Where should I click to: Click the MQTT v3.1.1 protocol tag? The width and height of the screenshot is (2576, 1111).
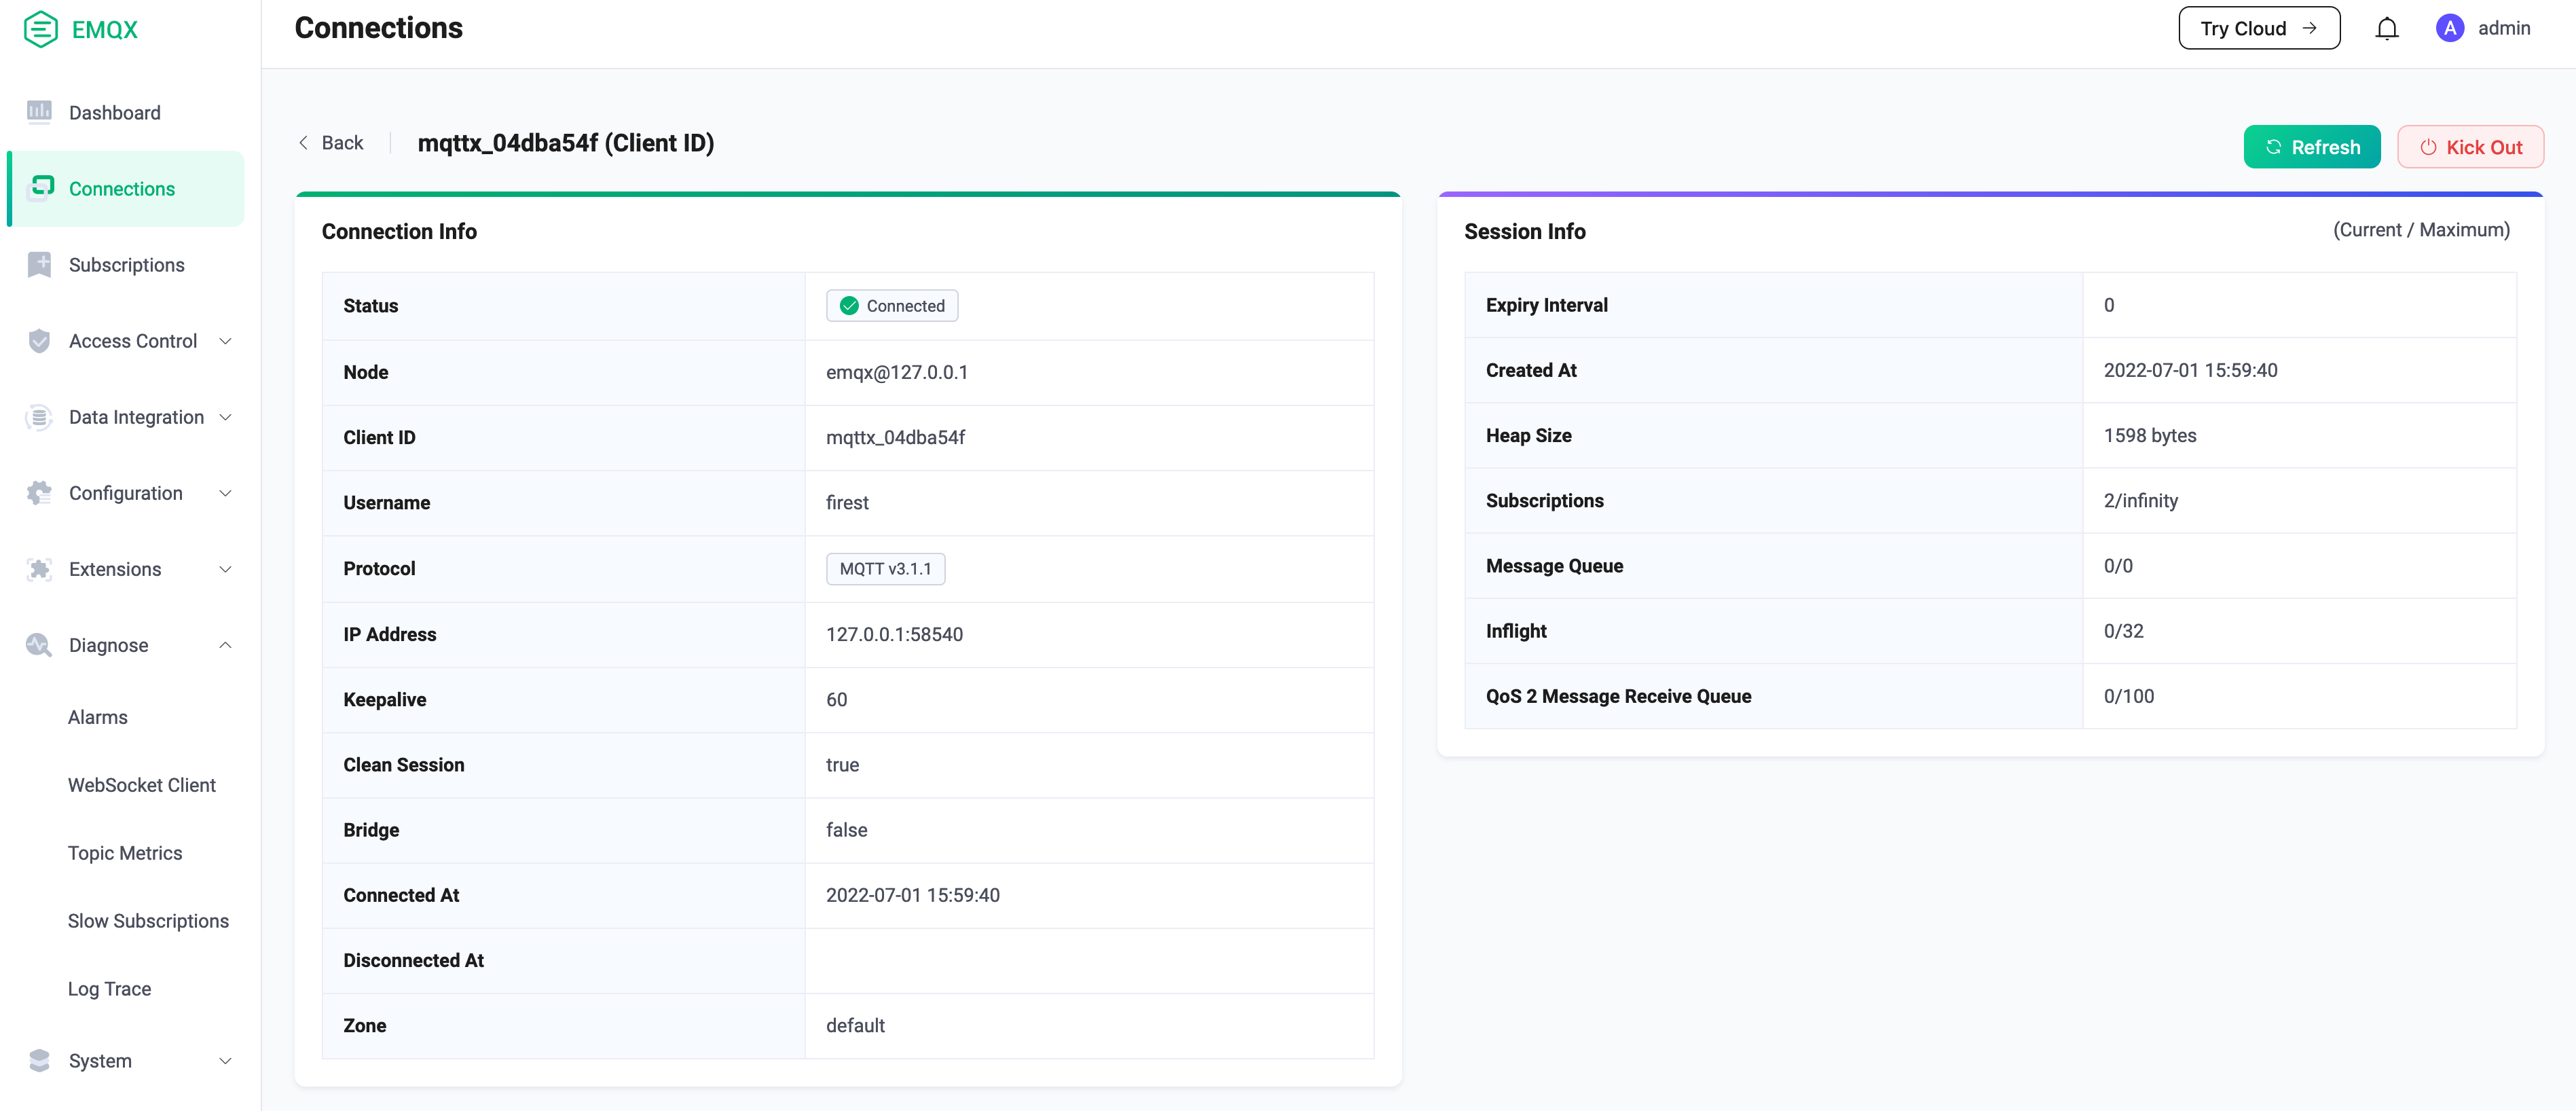885,569
